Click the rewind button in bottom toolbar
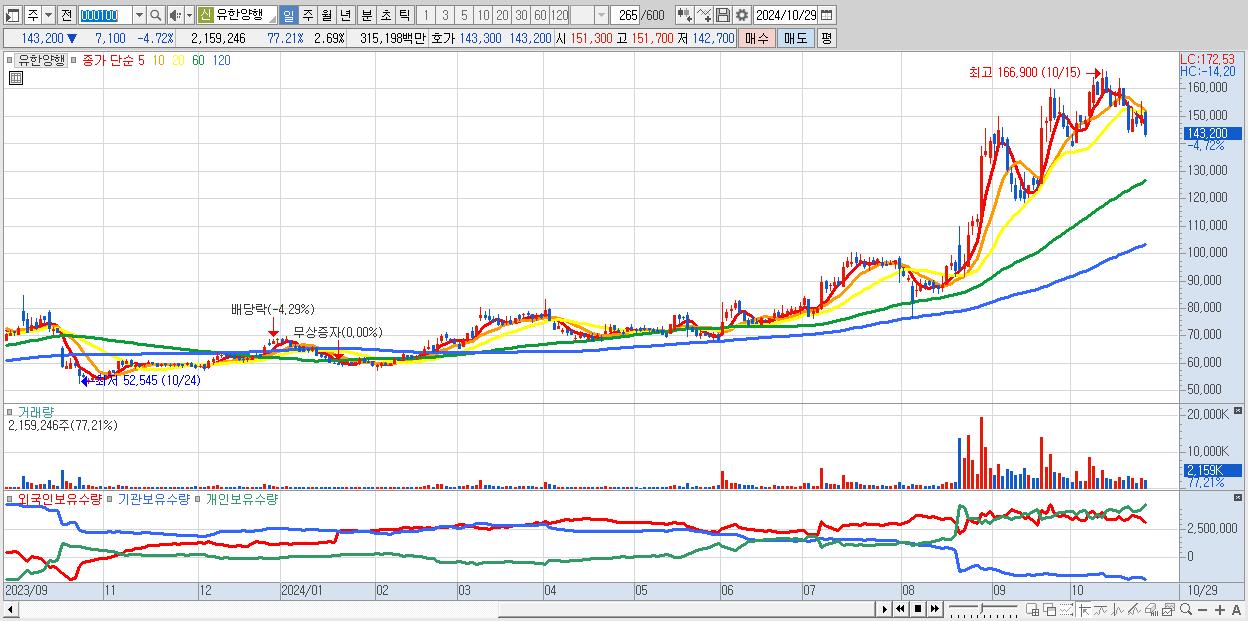This screenshot has width=1248, height=621. [x=900, y=609]
